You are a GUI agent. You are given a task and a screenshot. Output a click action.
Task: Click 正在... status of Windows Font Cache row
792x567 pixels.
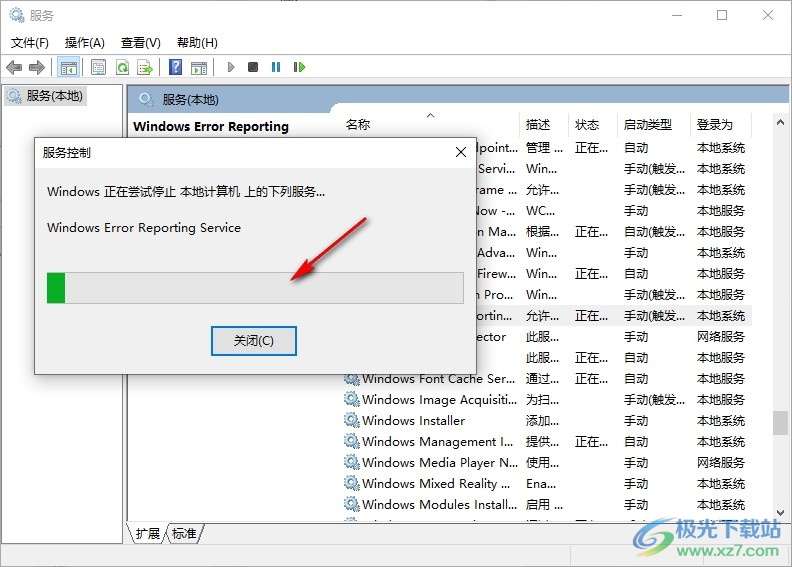click(591, 379)
